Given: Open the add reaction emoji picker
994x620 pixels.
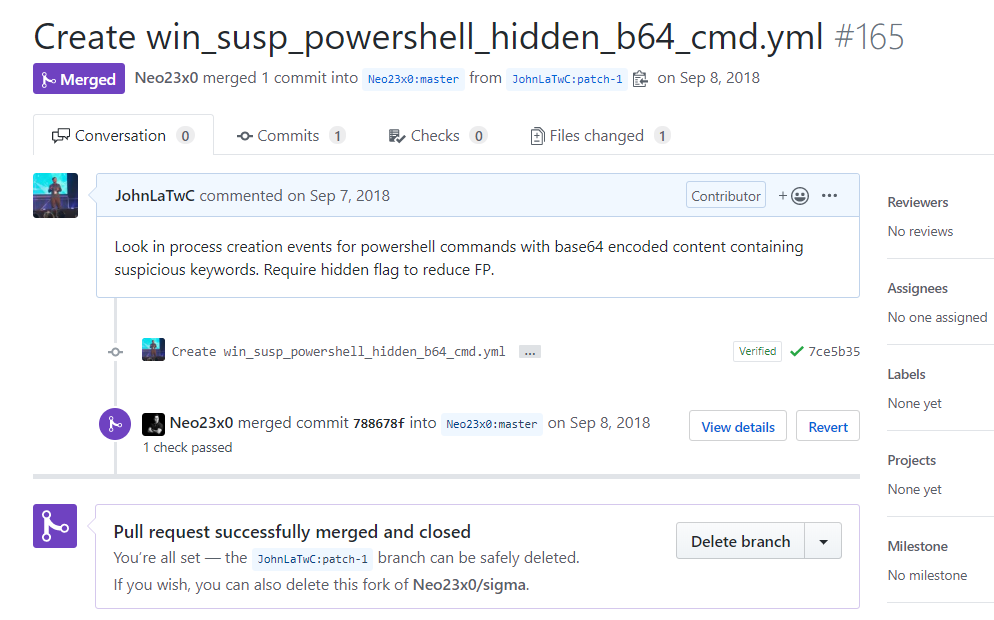Looking at the screenshot, I should [x=794, y=196].
